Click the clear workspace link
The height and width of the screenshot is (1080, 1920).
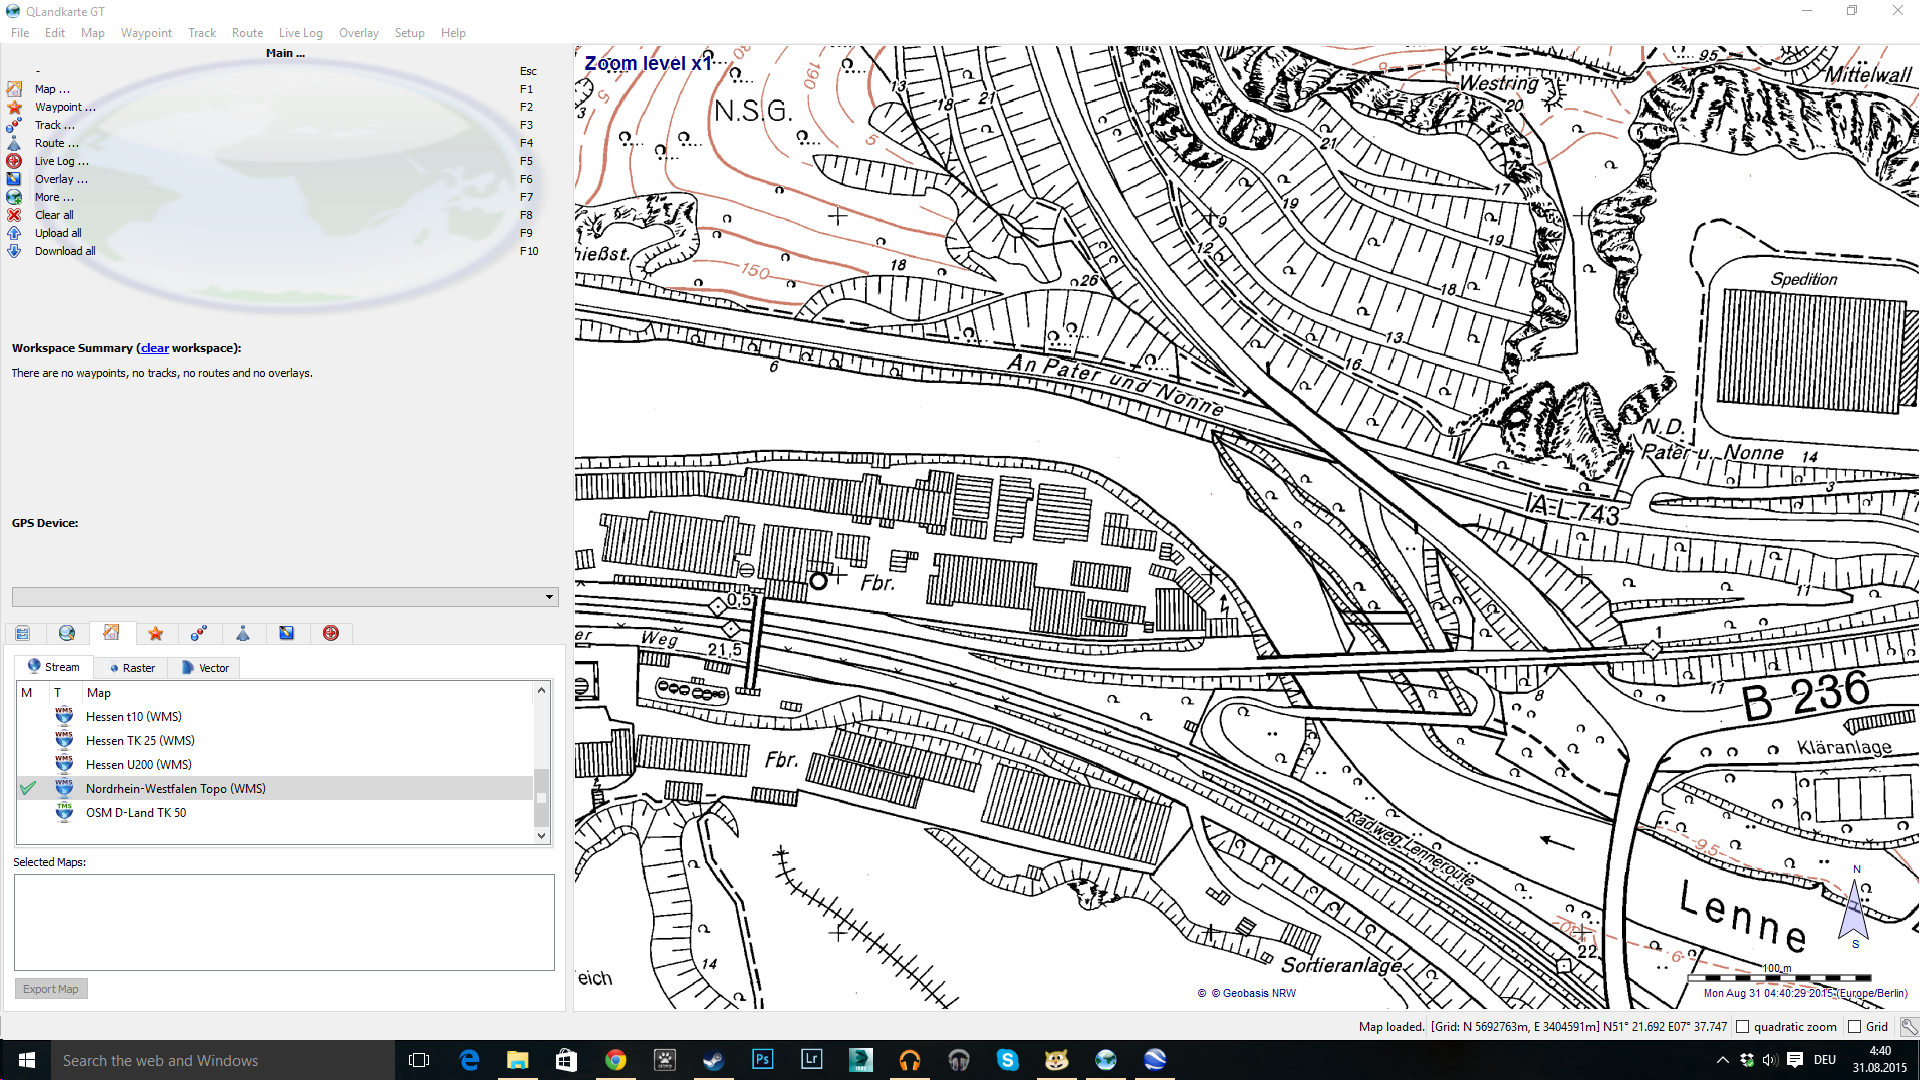click(x=154, y=348)
